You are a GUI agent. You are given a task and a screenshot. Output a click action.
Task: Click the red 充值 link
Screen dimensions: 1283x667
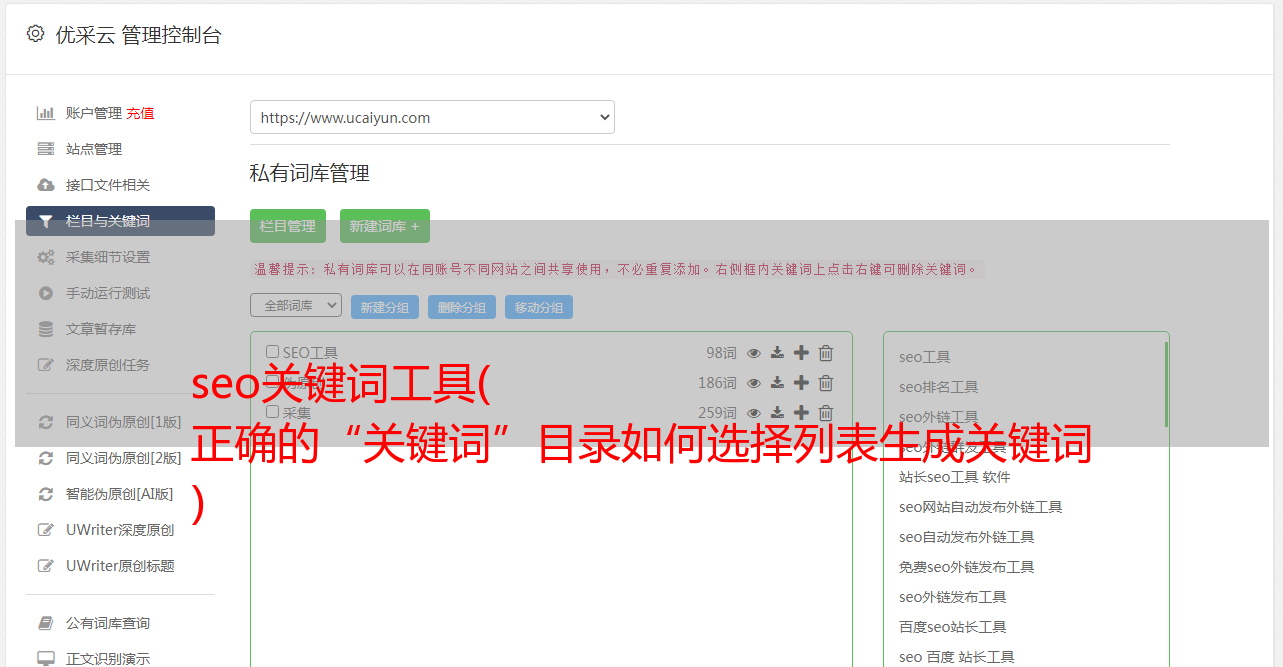[140, 113]
